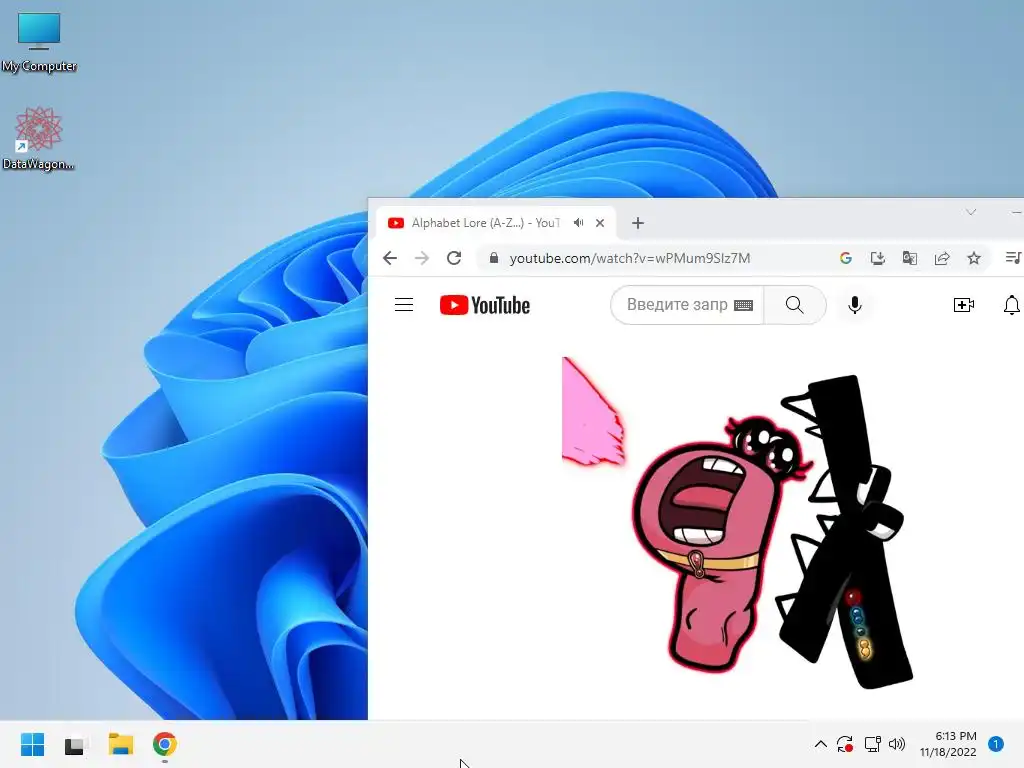Open volume tray icon
1024x768 pixels.
coord(897,744)
